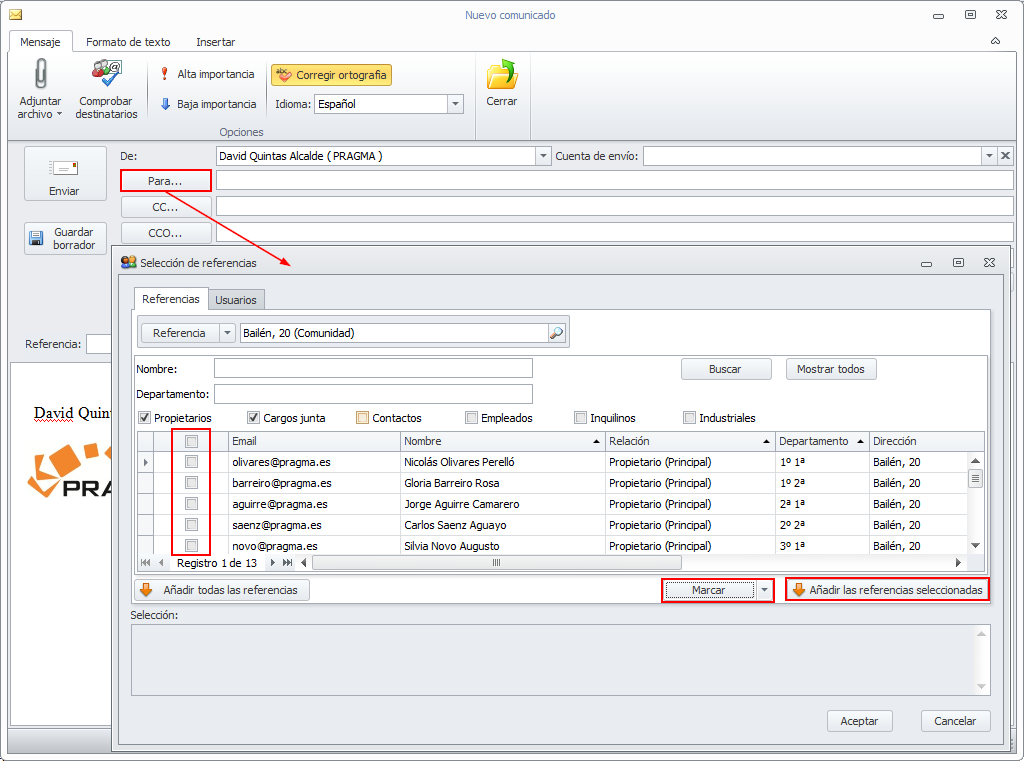Go to last record navigation icon
The width and height of the screenshot is (1024, 761).
click(x=287, y=562)
